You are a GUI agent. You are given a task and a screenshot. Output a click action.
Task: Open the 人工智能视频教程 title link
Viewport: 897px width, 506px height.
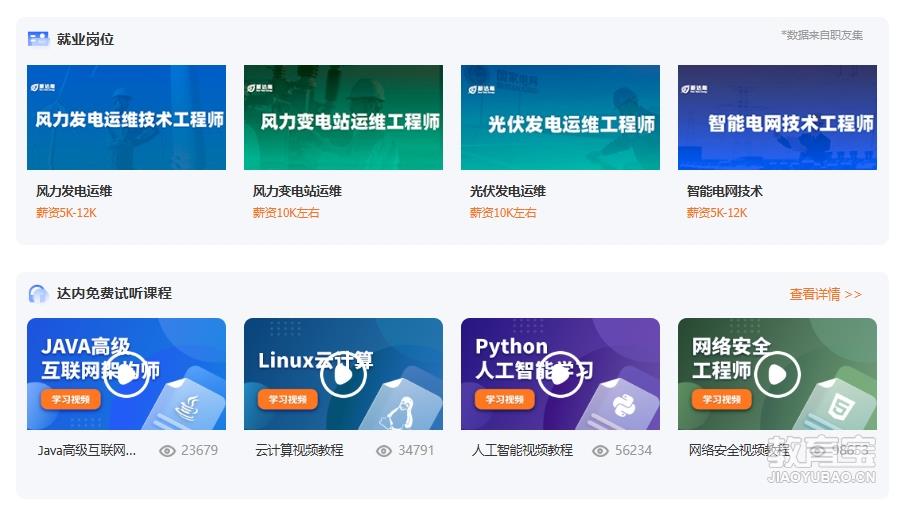click(x=522, y=451)
